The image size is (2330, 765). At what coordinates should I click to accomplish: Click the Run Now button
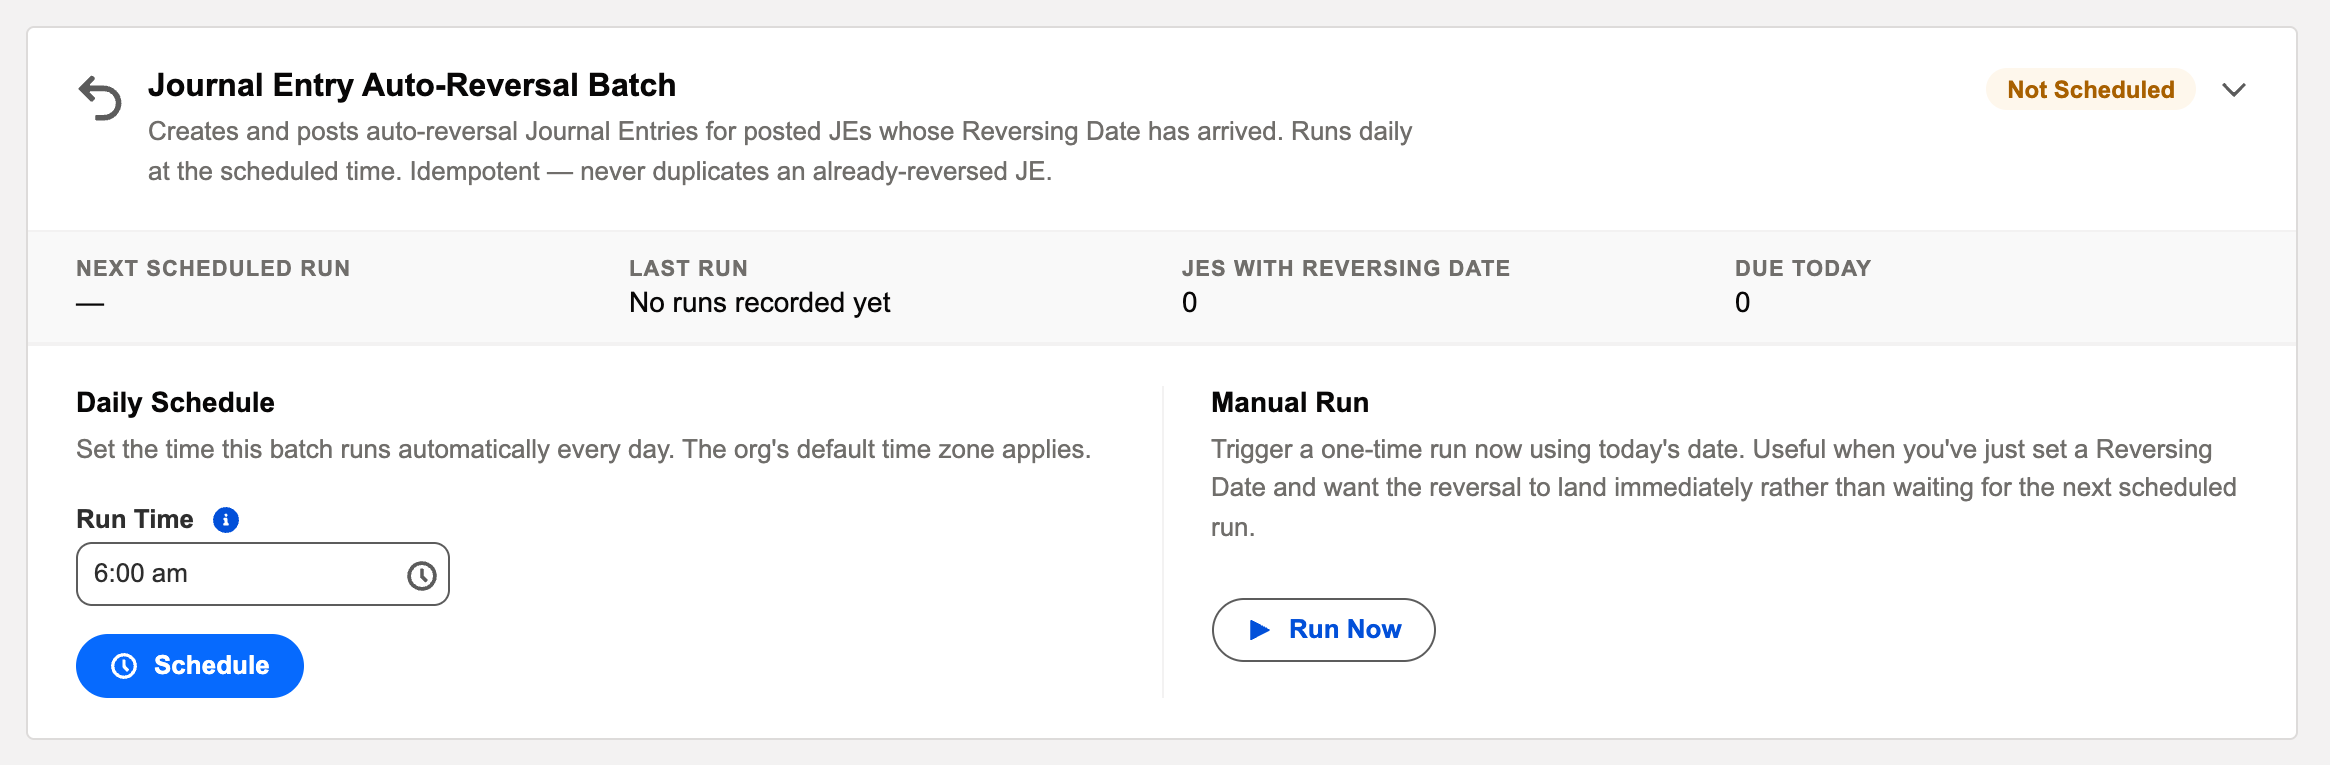click(1323, 630)
